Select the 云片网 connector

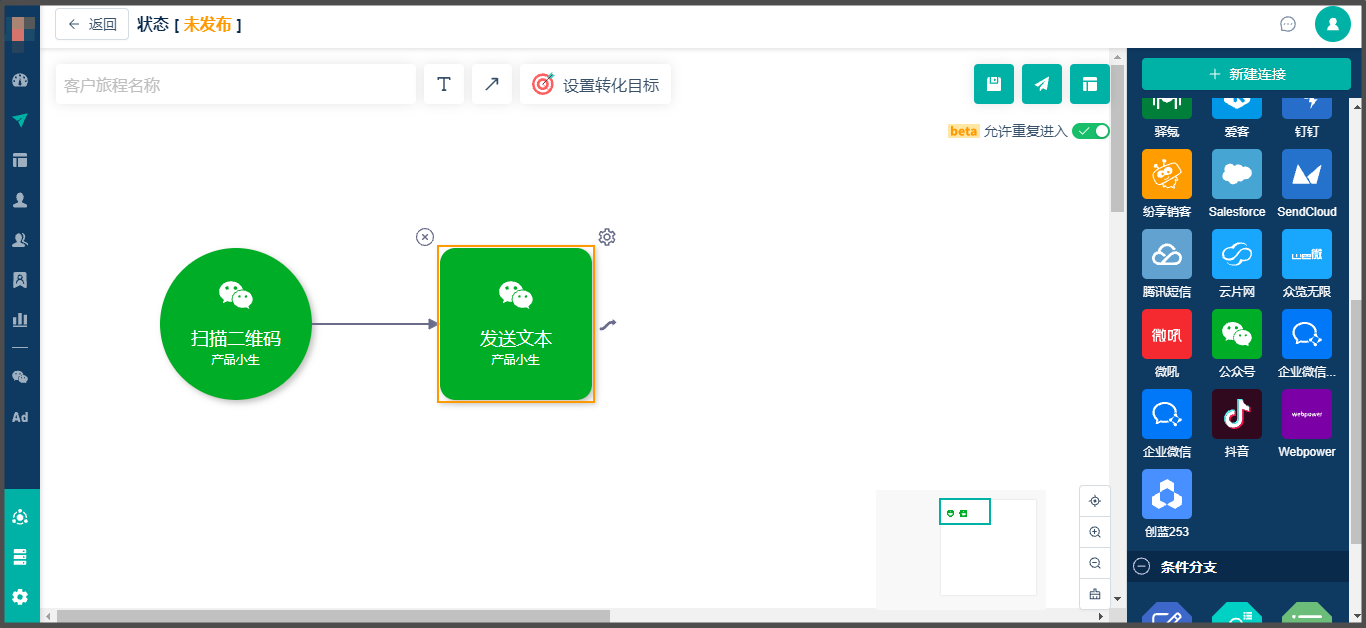1237,264
